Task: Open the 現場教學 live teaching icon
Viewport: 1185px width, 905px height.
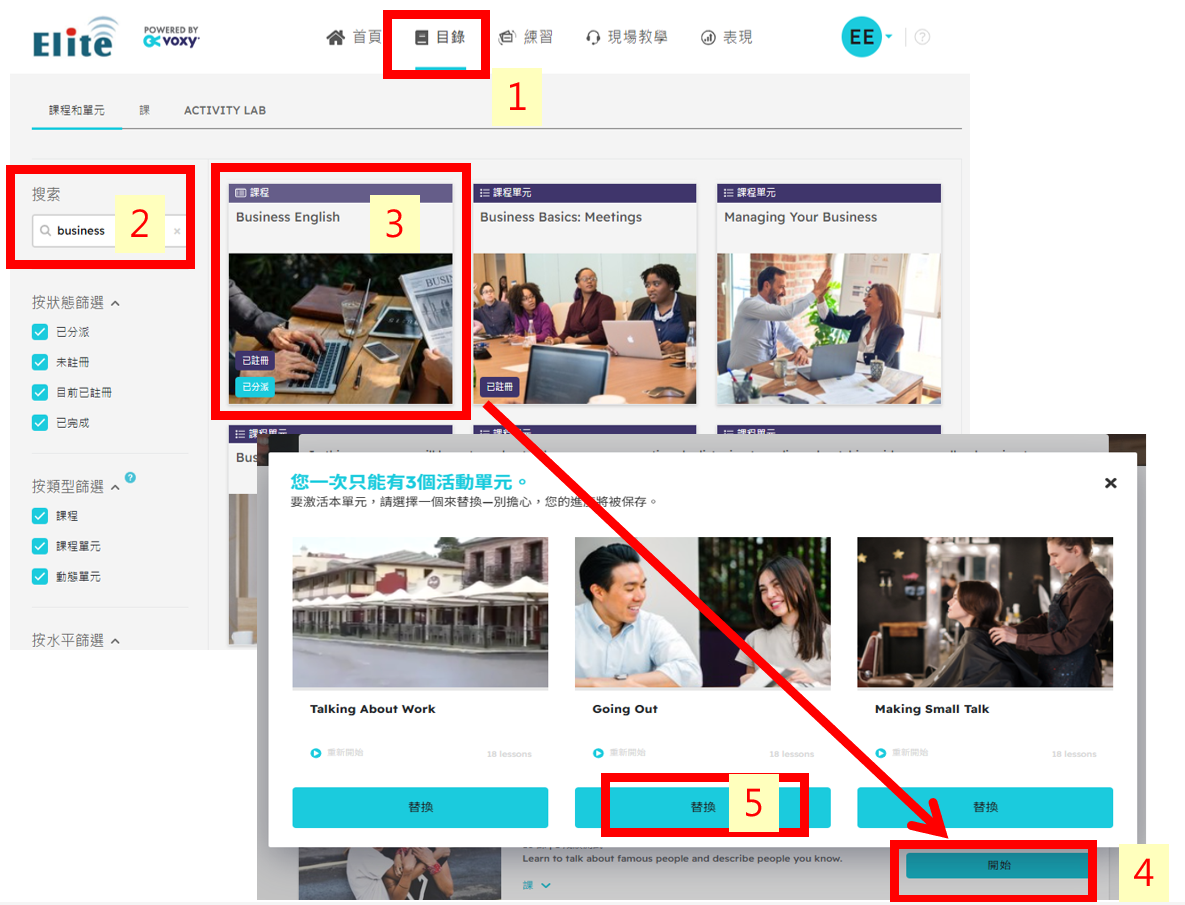Action: click(x=592, y=37)
